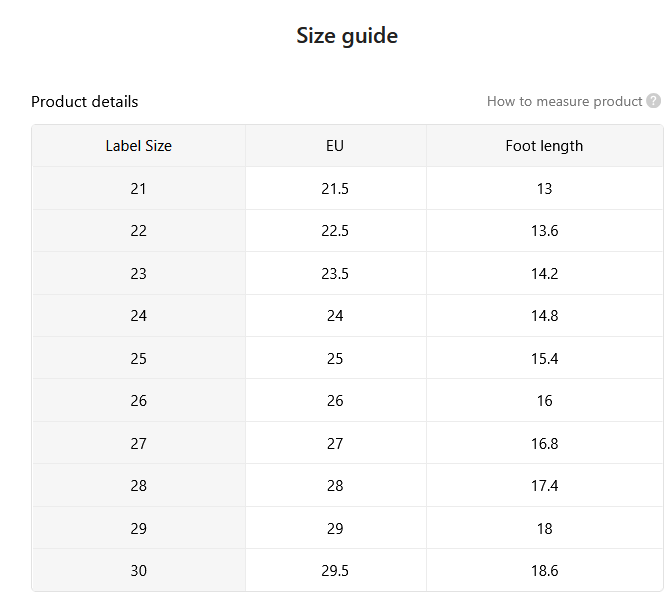Screen dimensions: 669x605
Task: Select label size 30 cell
Action: [139, 570]
